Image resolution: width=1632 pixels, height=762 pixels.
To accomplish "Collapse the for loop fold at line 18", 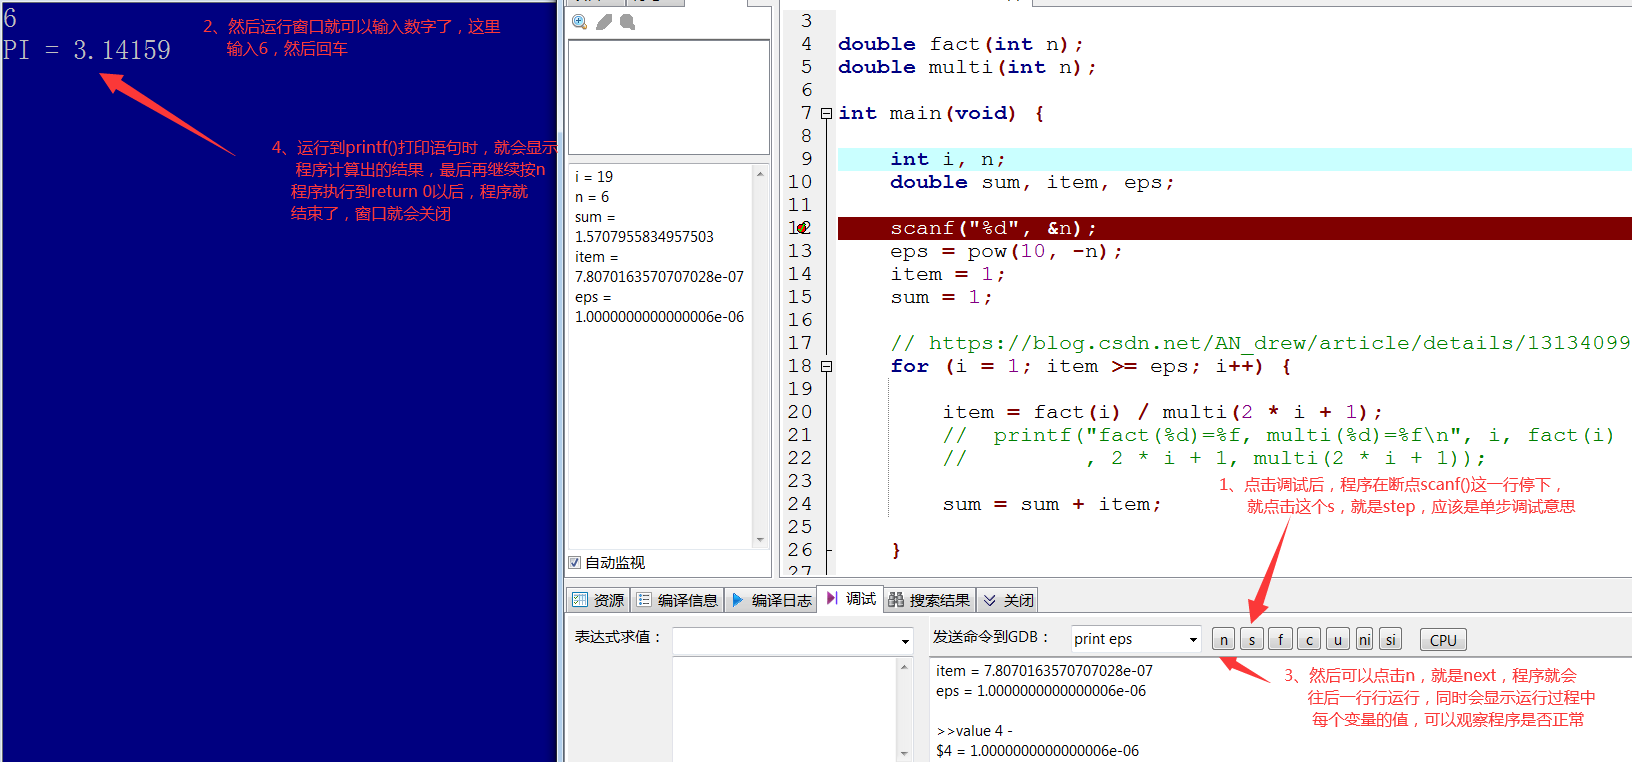I will [x=826, y=366].
